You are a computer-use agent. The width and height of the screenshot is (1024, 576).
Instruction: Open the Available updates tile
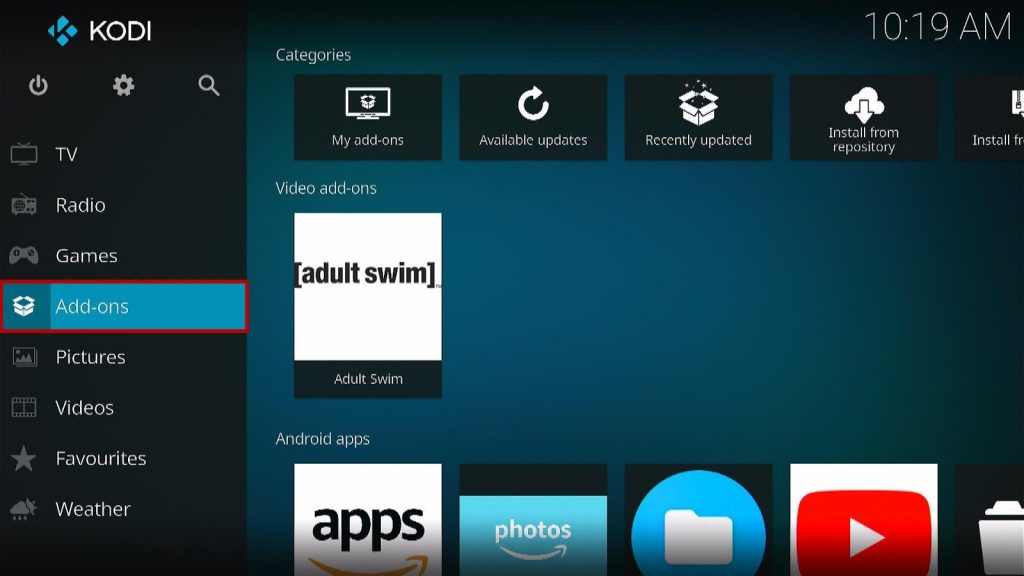533,117
